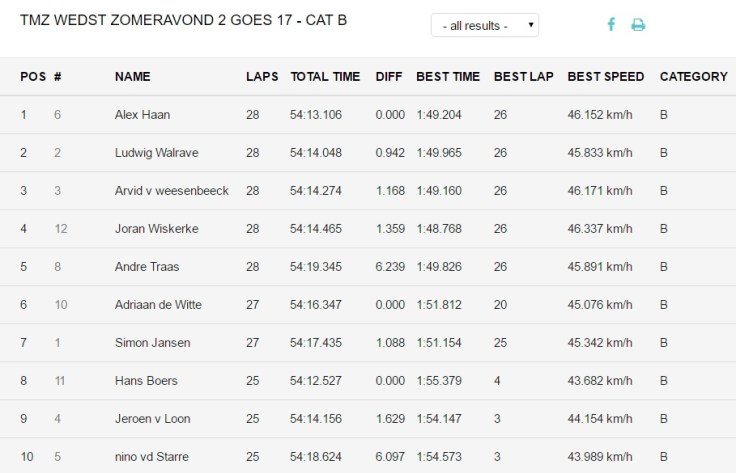The height and width of the screenshot is (473, 736).
Task: Select rider Ludwig Walrave
Action: (157, 153)
